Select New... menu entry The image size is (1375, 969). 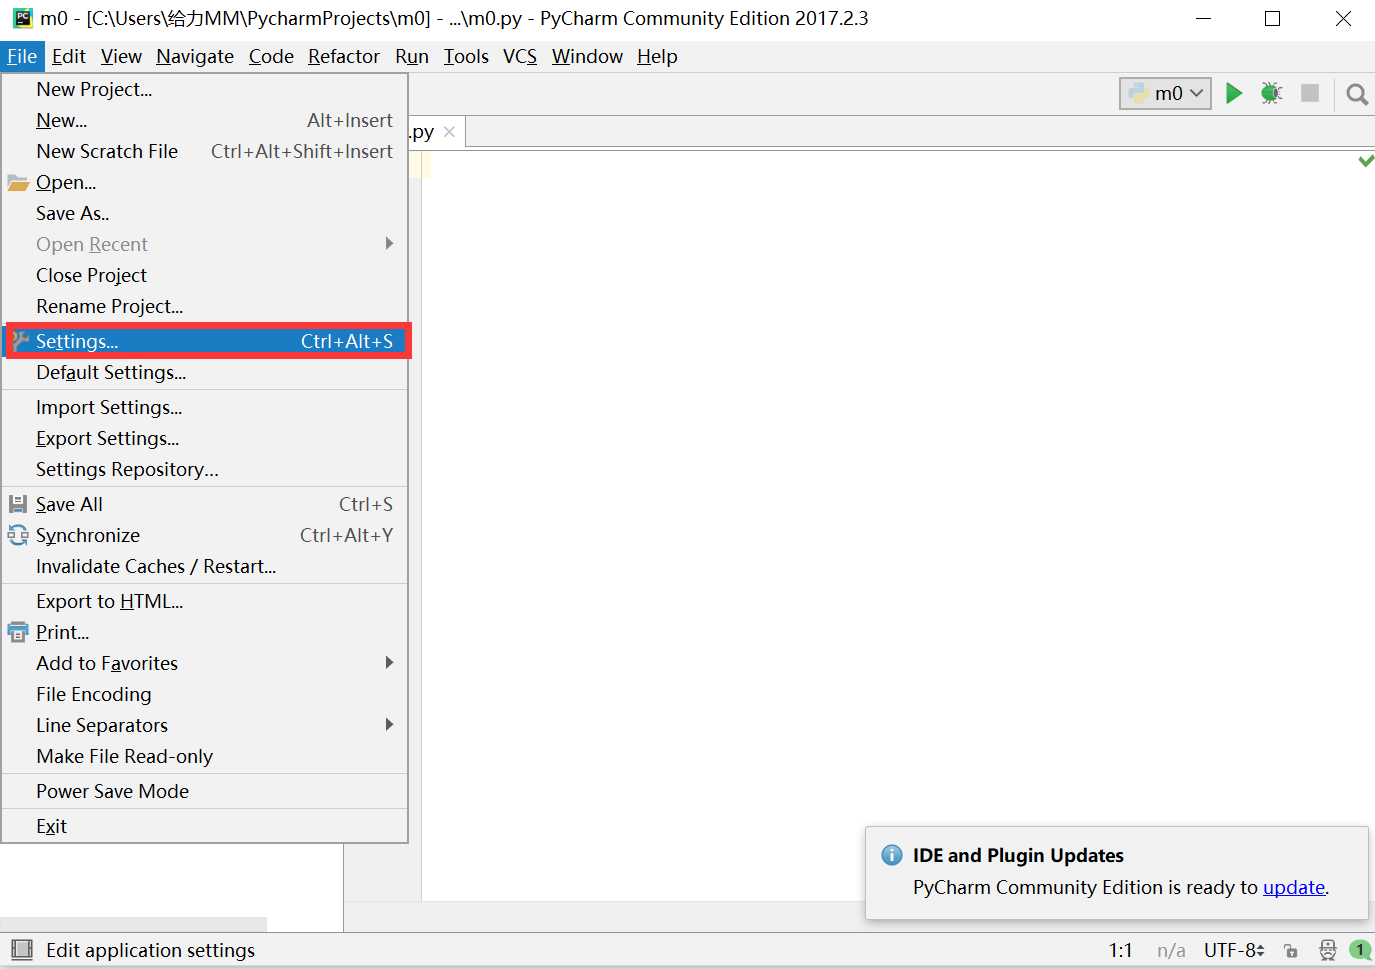(x=205, y=120)
